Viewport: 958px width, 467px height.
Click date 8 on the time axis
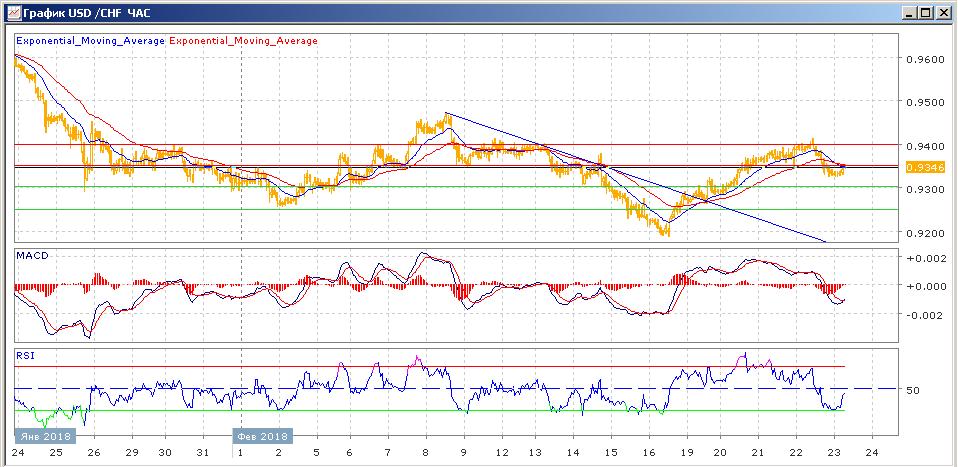coord(425,453)
